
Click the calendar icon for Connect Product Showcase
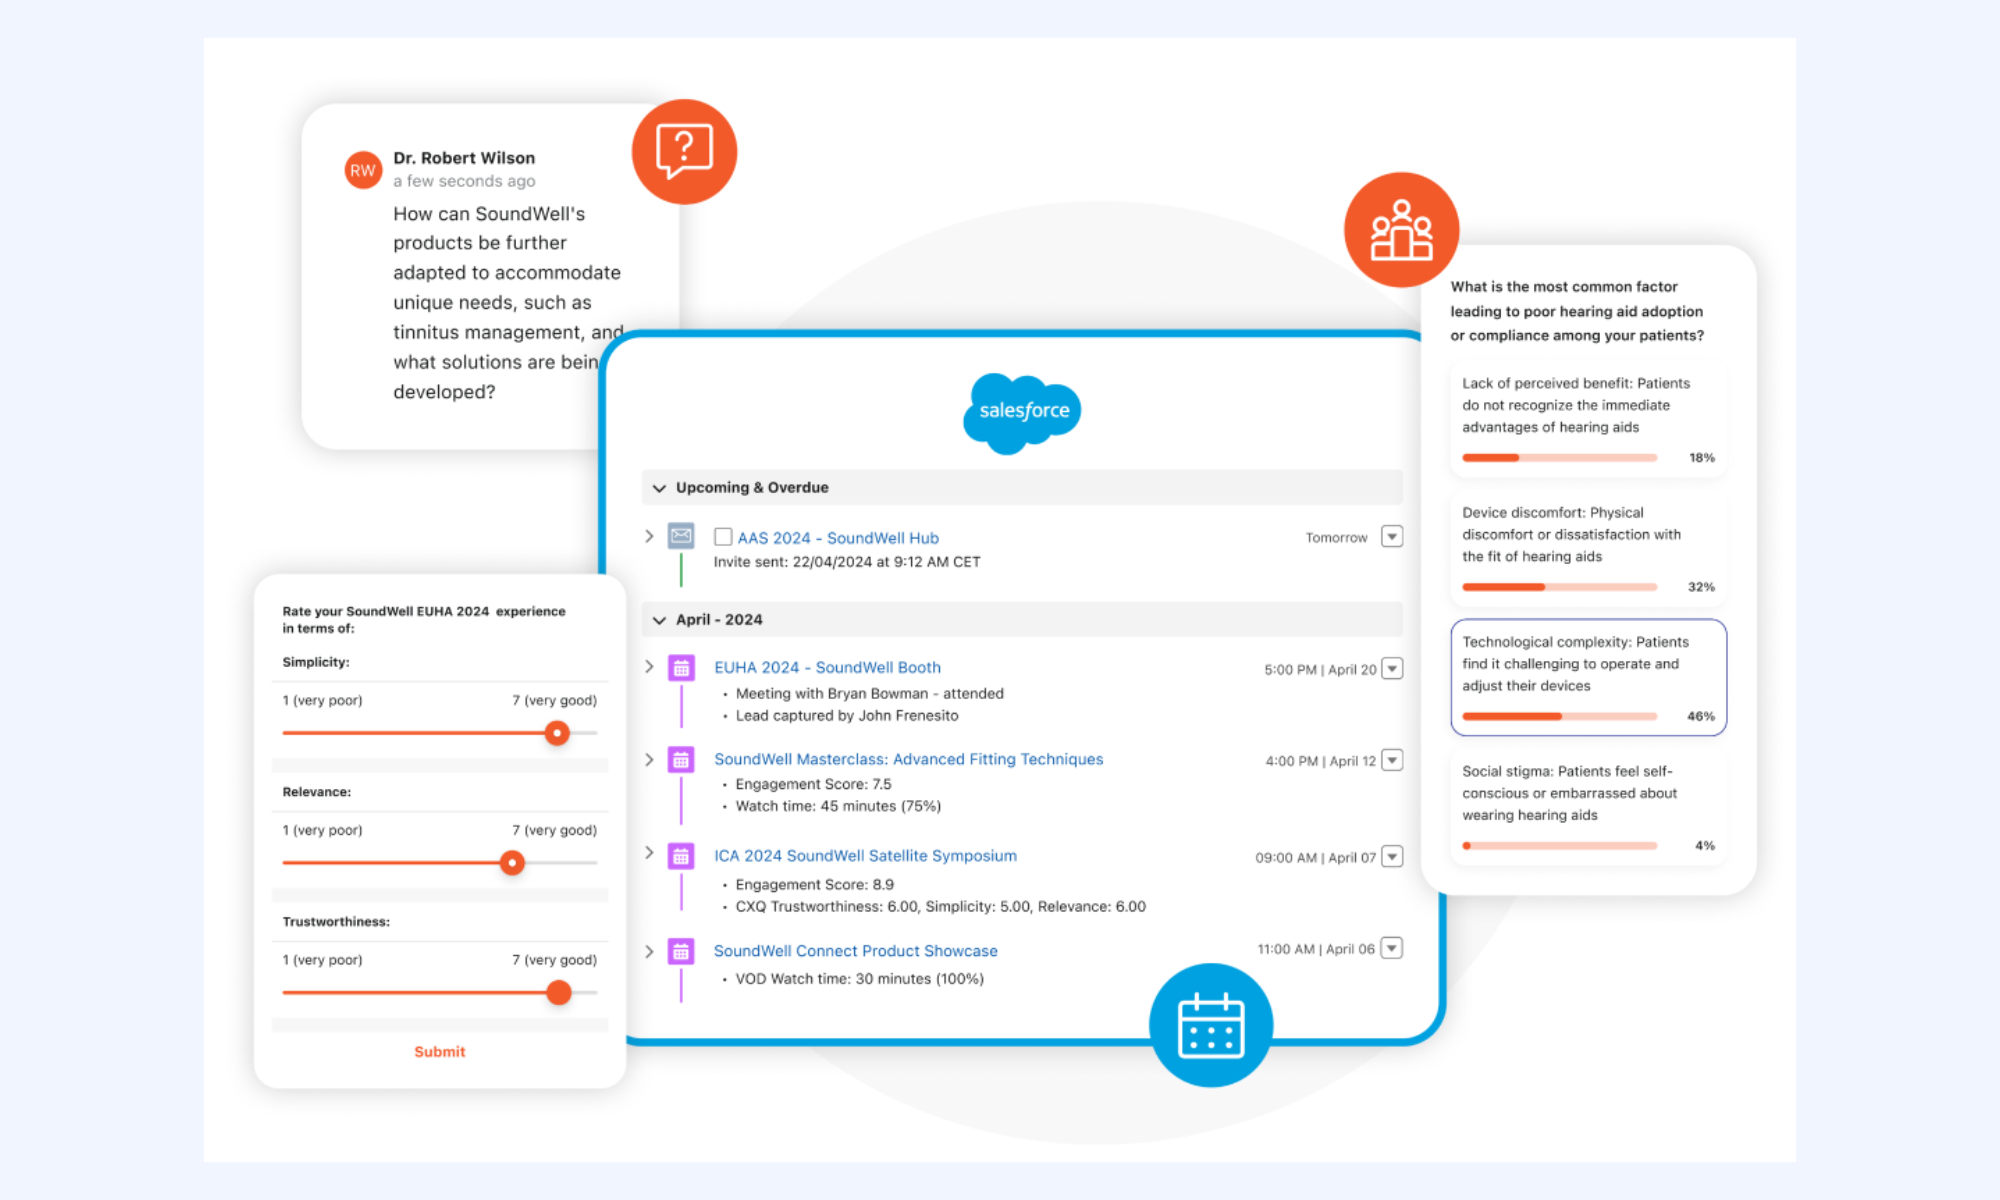tap(681, 951)
